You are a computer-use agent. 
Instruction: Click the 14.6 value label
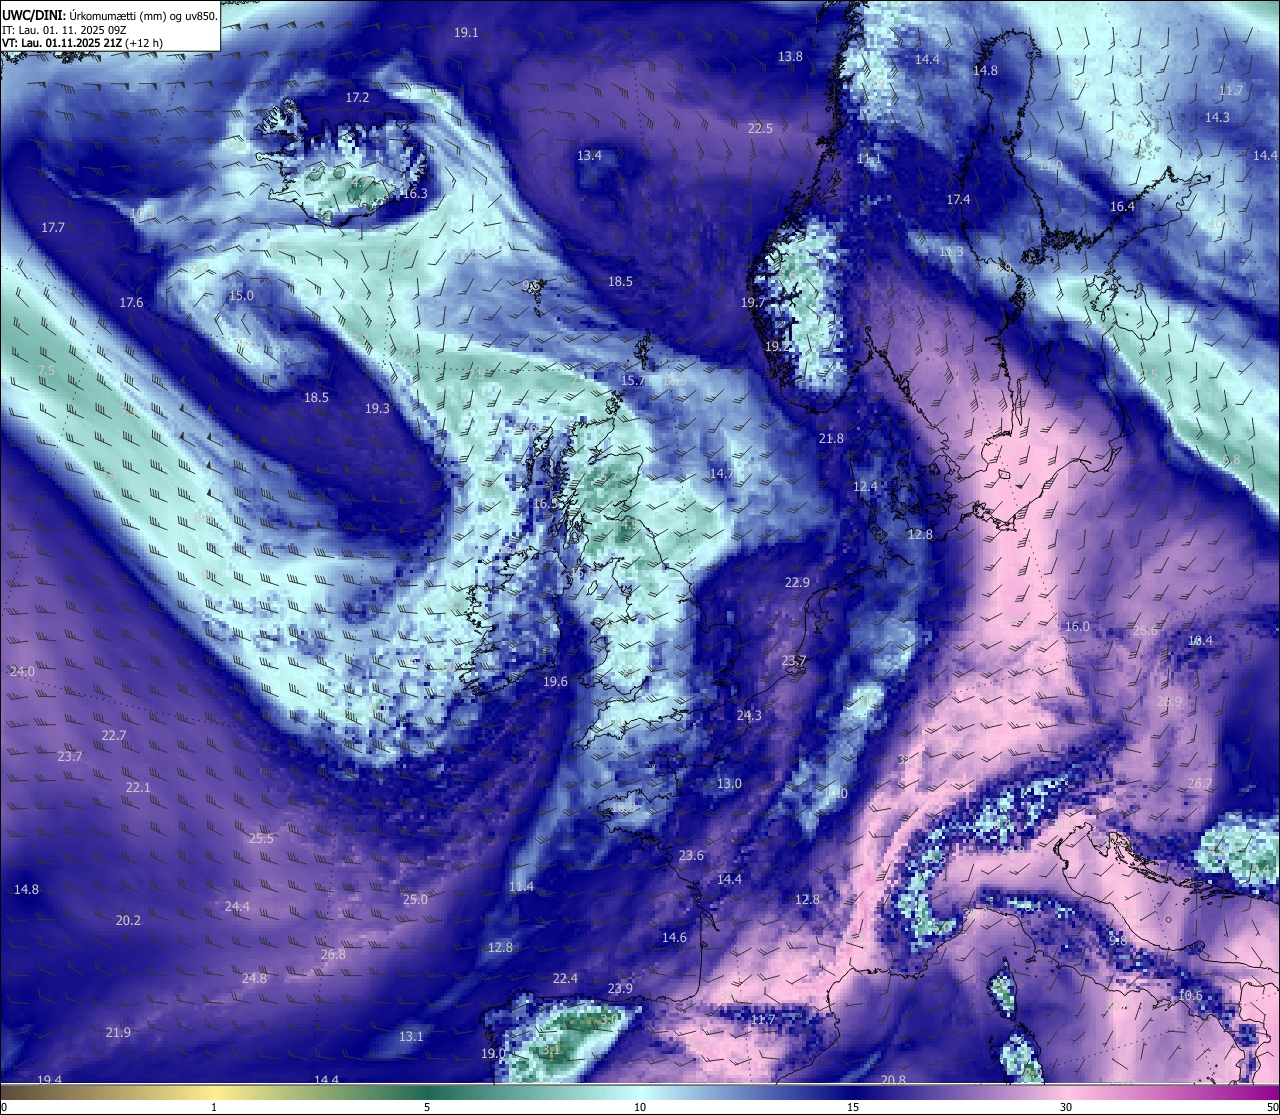674,938
